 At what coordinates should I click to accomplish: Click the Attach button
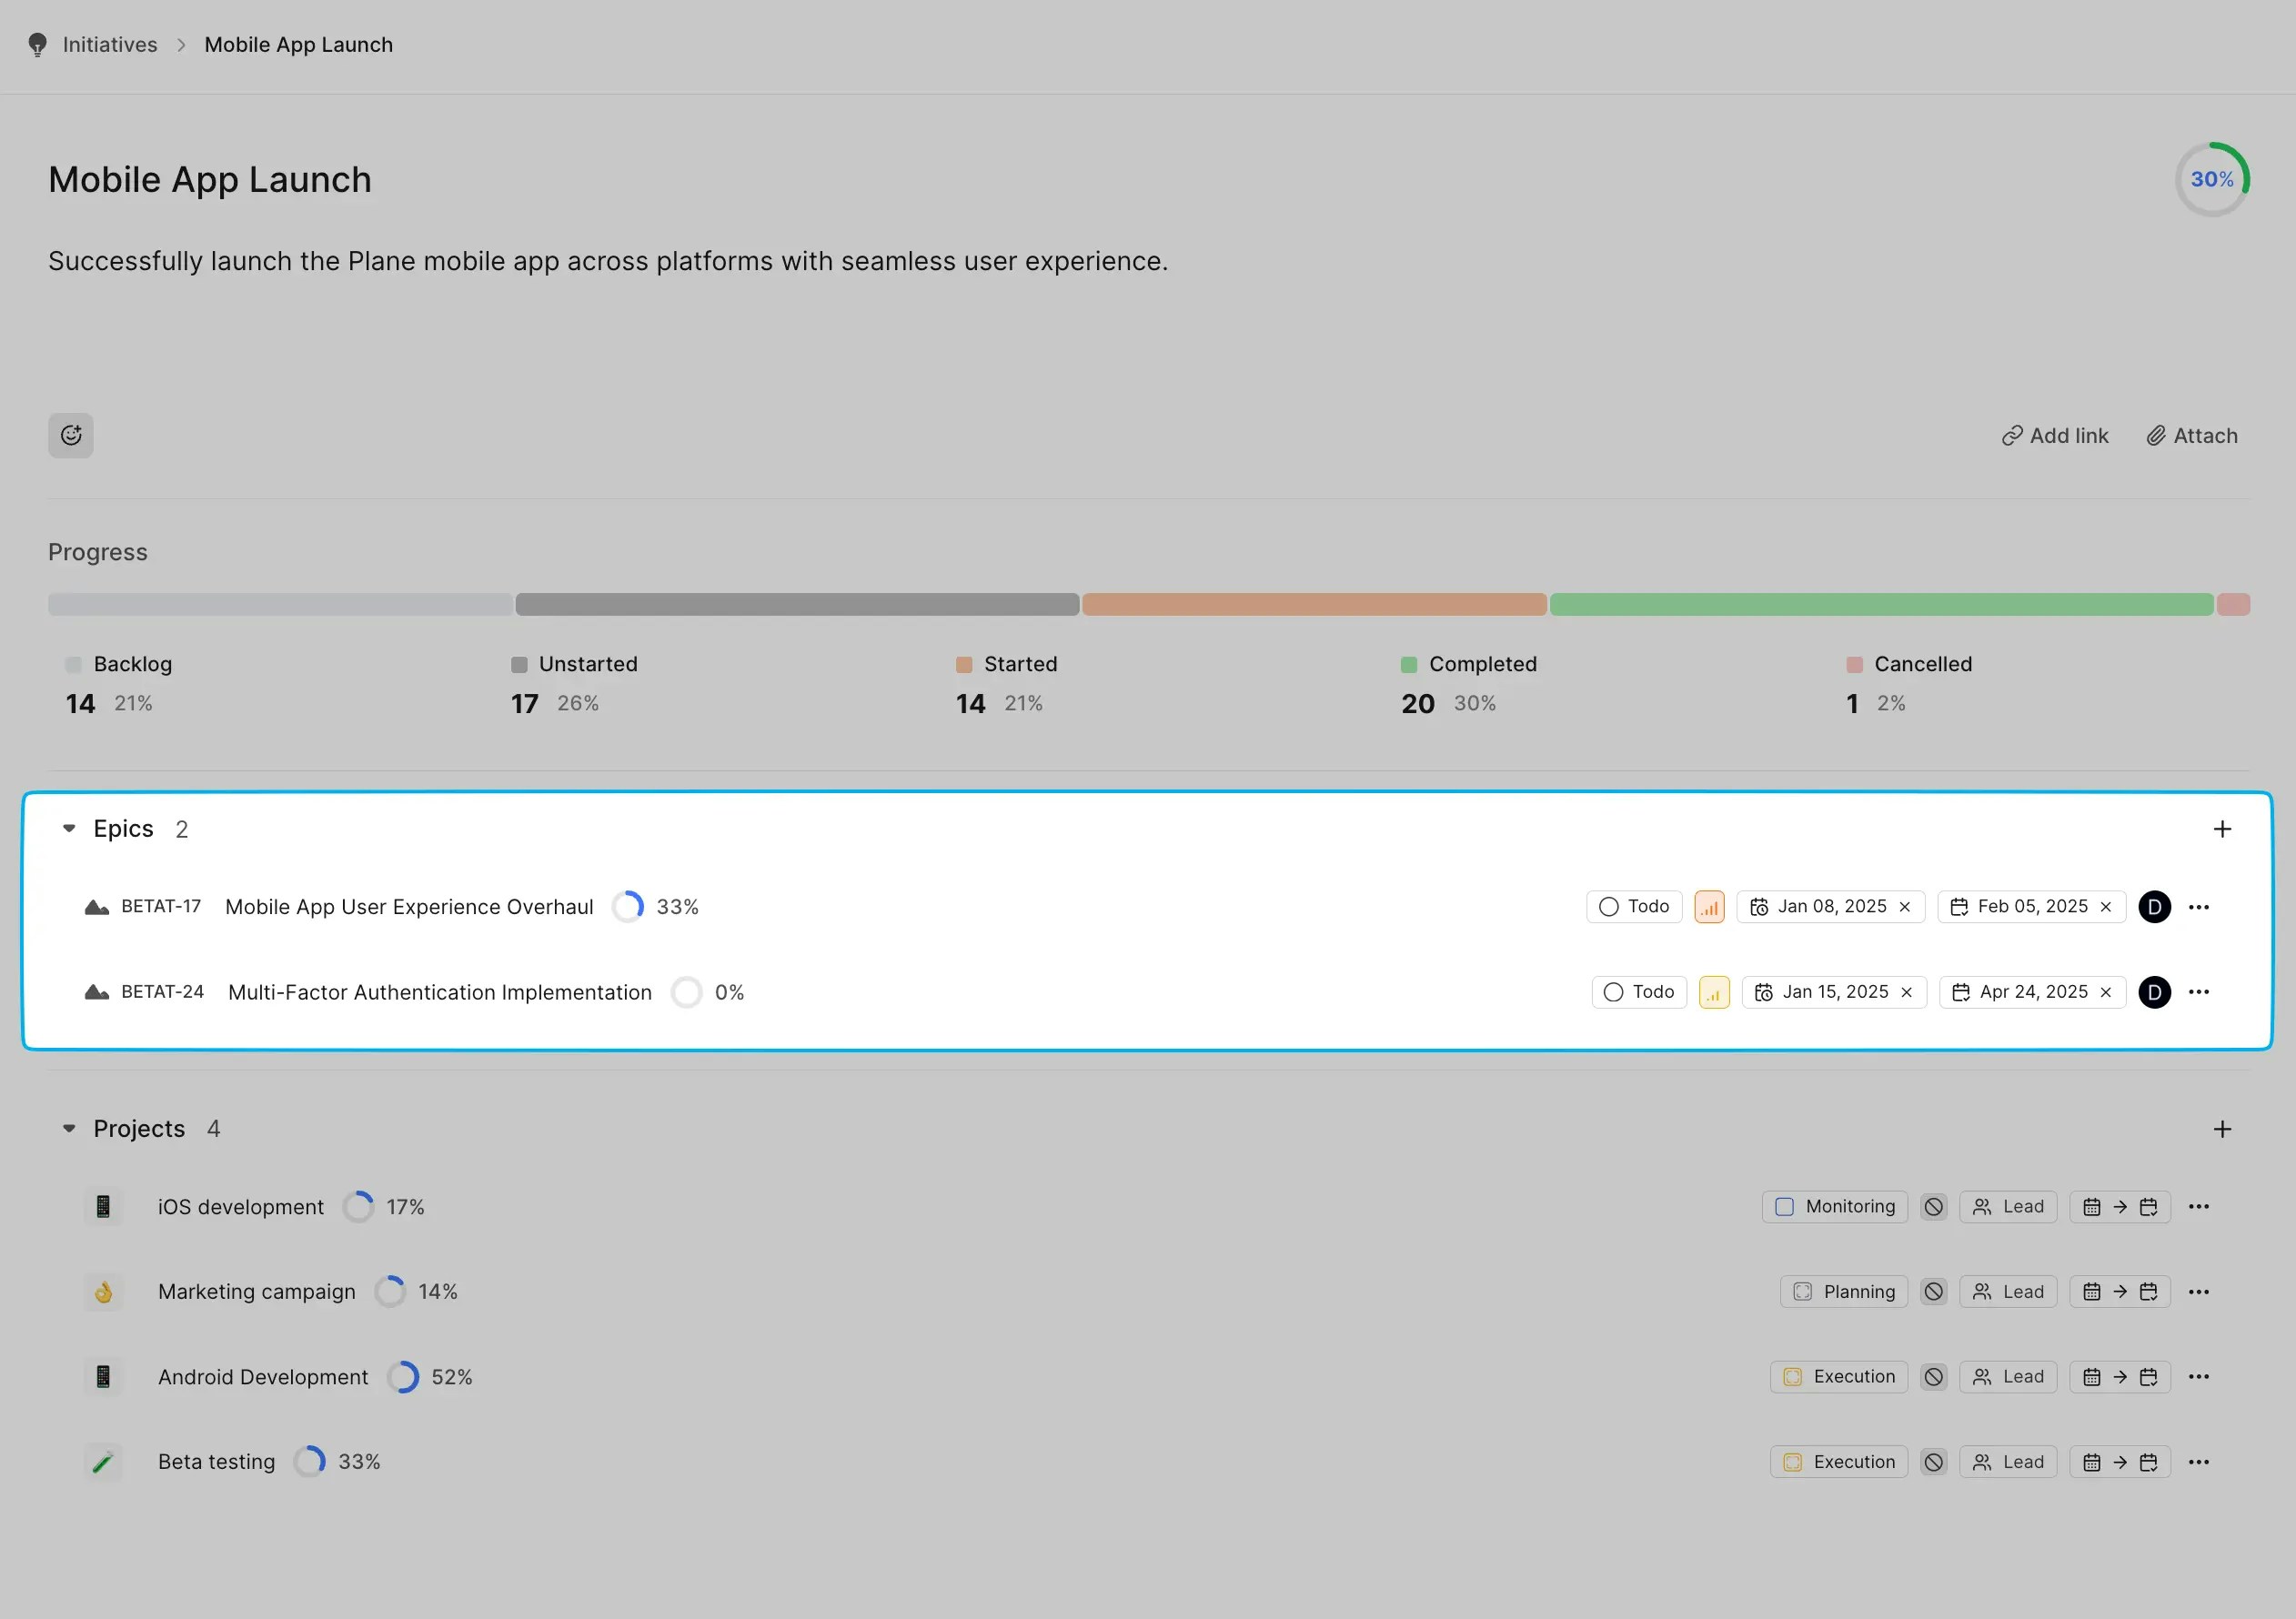pyautogui.click(x=2192, y=436)
